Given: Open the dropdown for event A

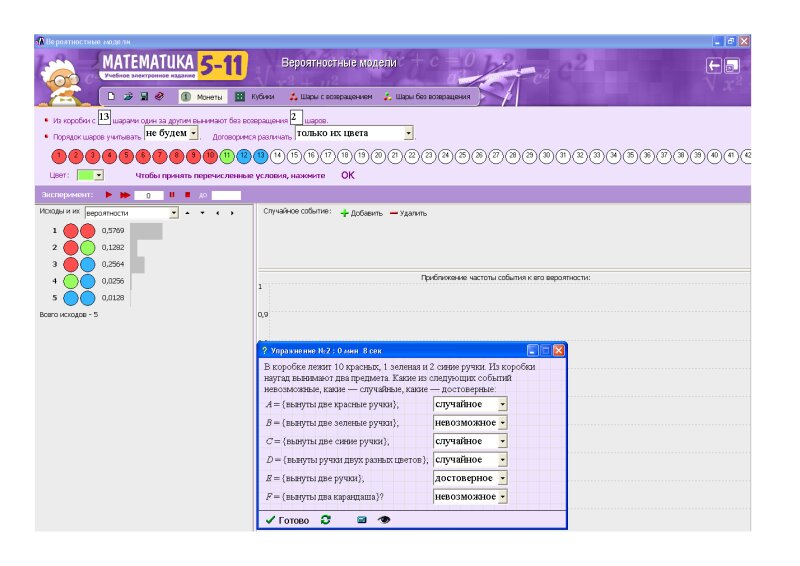Looking at the screenshot, I should [x=502, y=404].
